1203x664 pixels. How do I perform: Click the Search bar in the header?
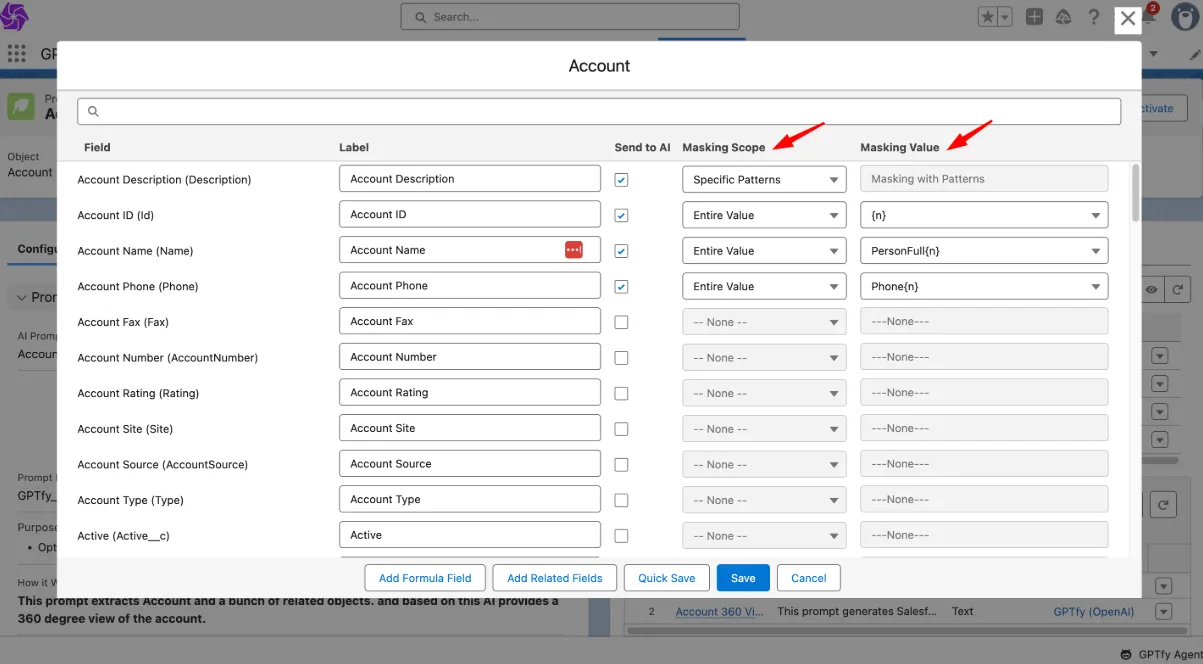coord(569,17)
